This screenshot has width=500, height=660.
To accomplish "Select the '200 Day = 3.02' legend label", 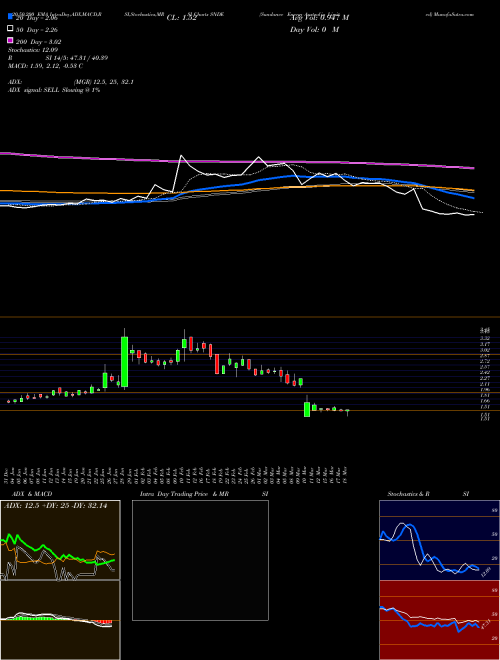I will click(39, 42).
